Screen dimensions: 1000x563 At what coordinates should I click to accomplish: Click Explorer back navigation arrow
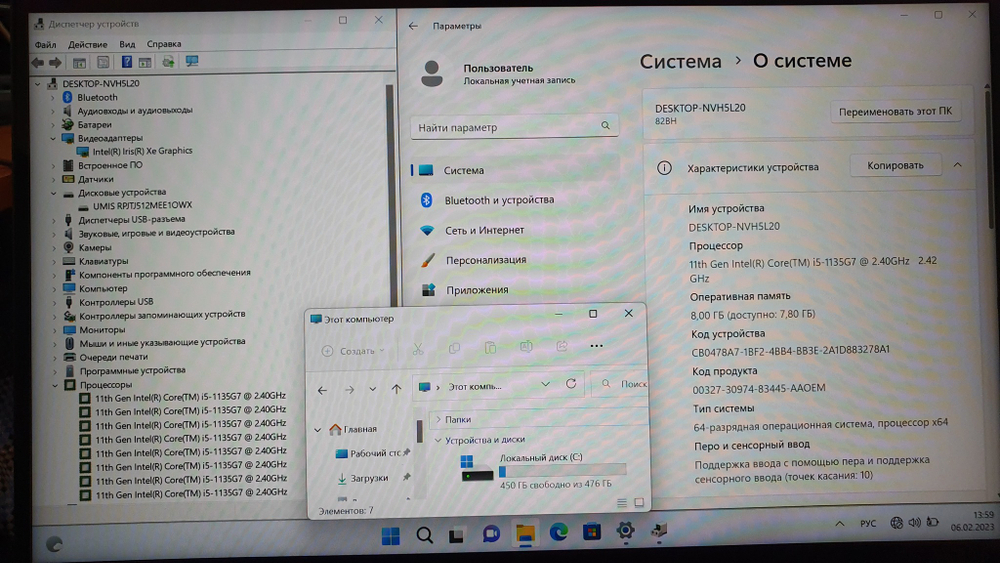tap(323, 390)
